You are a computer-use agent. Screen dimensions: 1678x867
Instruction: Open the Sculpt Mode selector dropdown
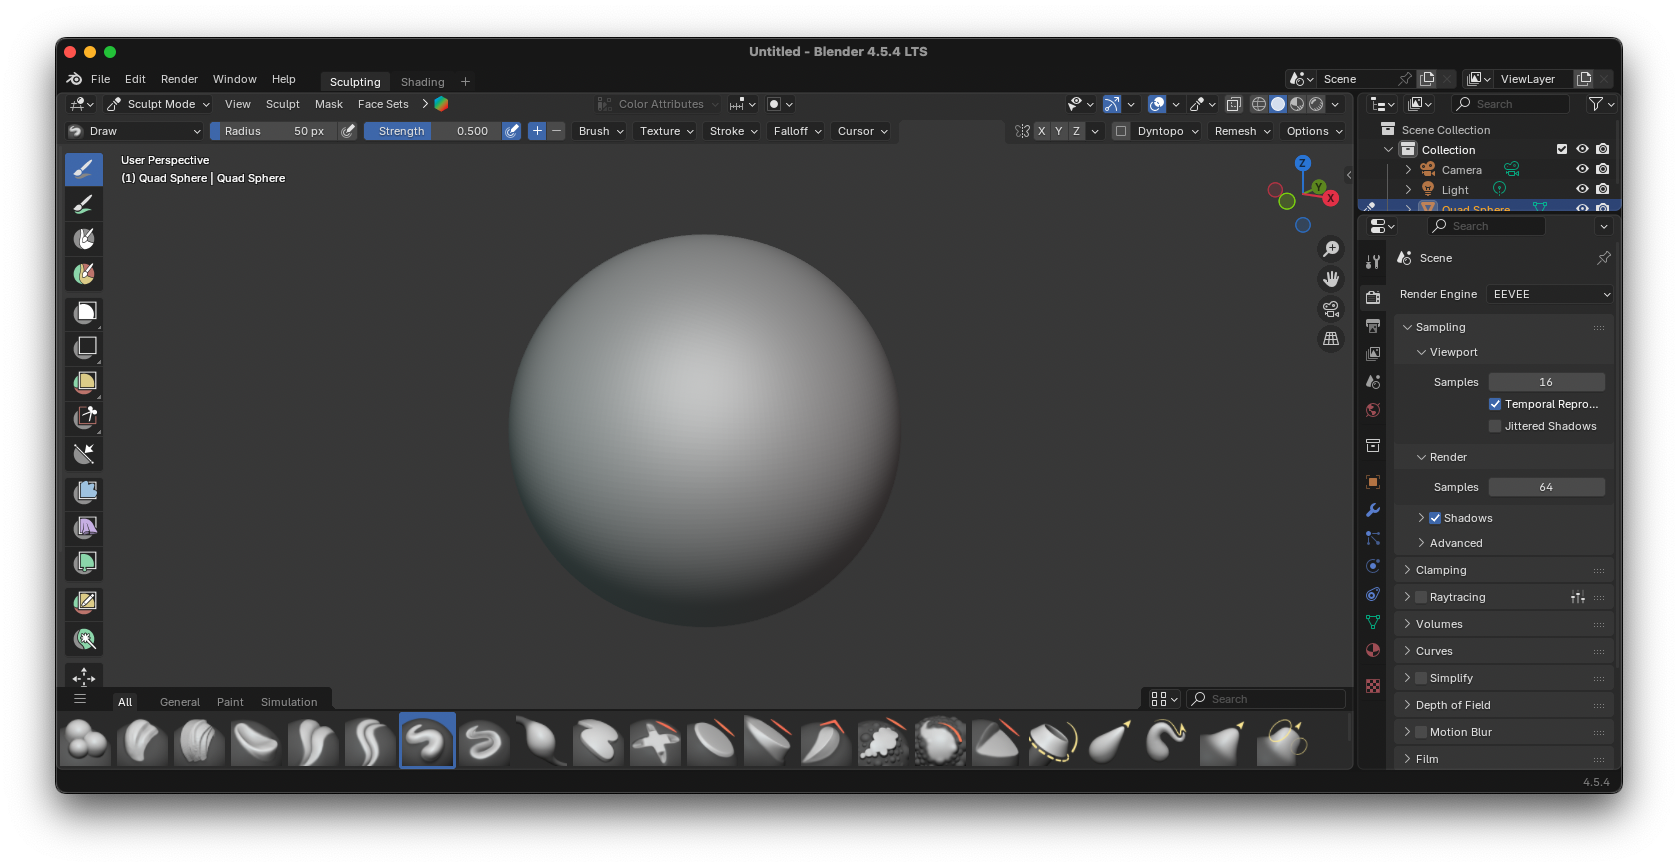[x=159, y=104]
